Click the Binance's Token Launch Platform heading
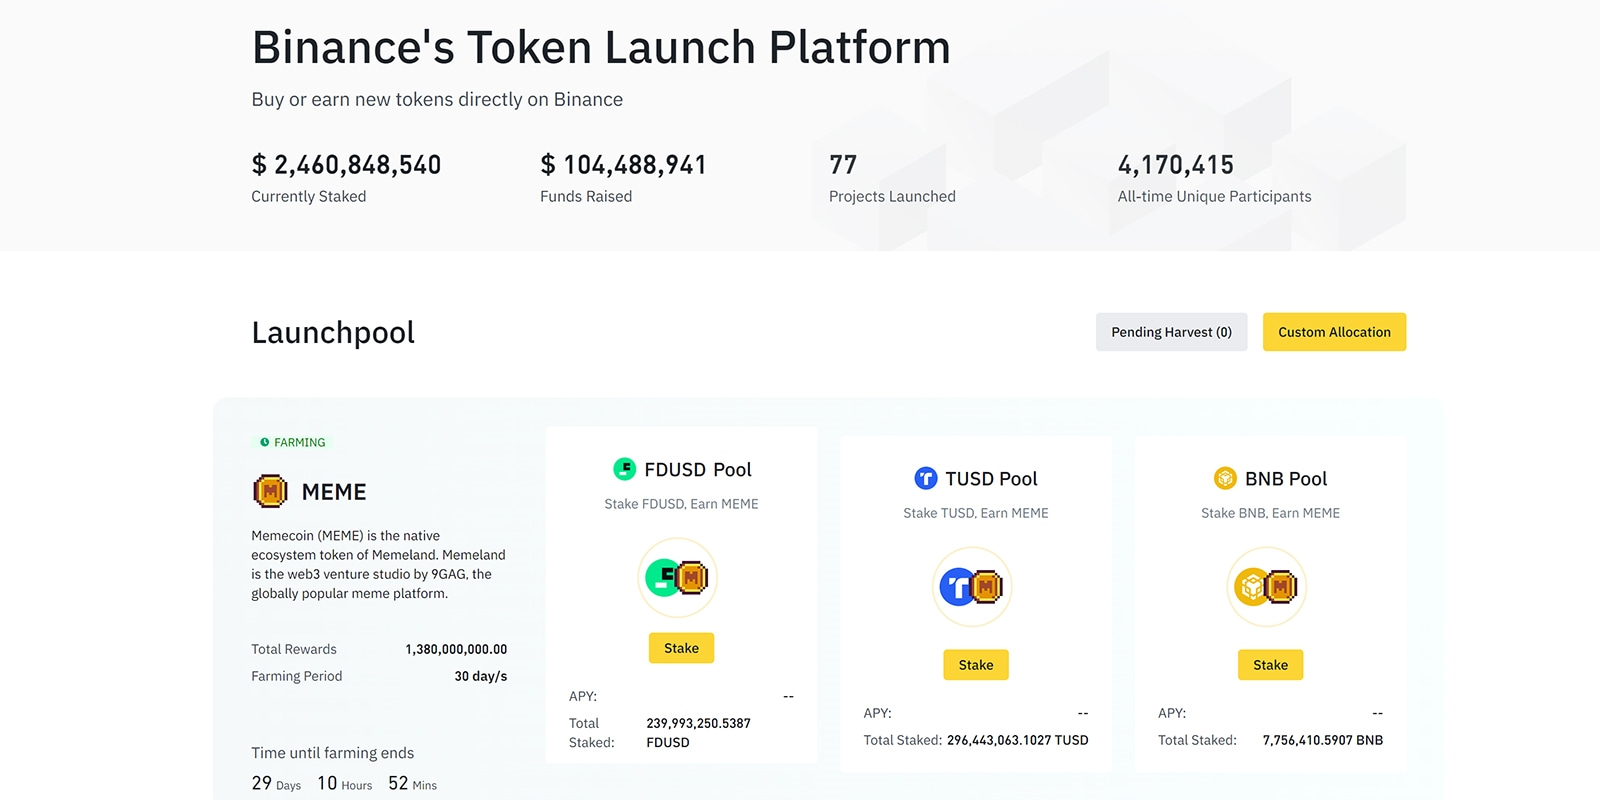 click(x=601, y=47)
